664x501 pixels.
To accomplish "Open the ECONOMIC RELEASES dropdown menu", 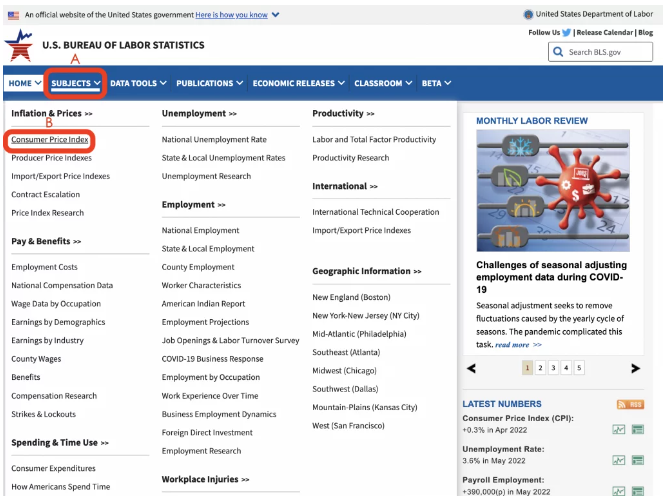I will pyautogui.click(x=299, y=83).
